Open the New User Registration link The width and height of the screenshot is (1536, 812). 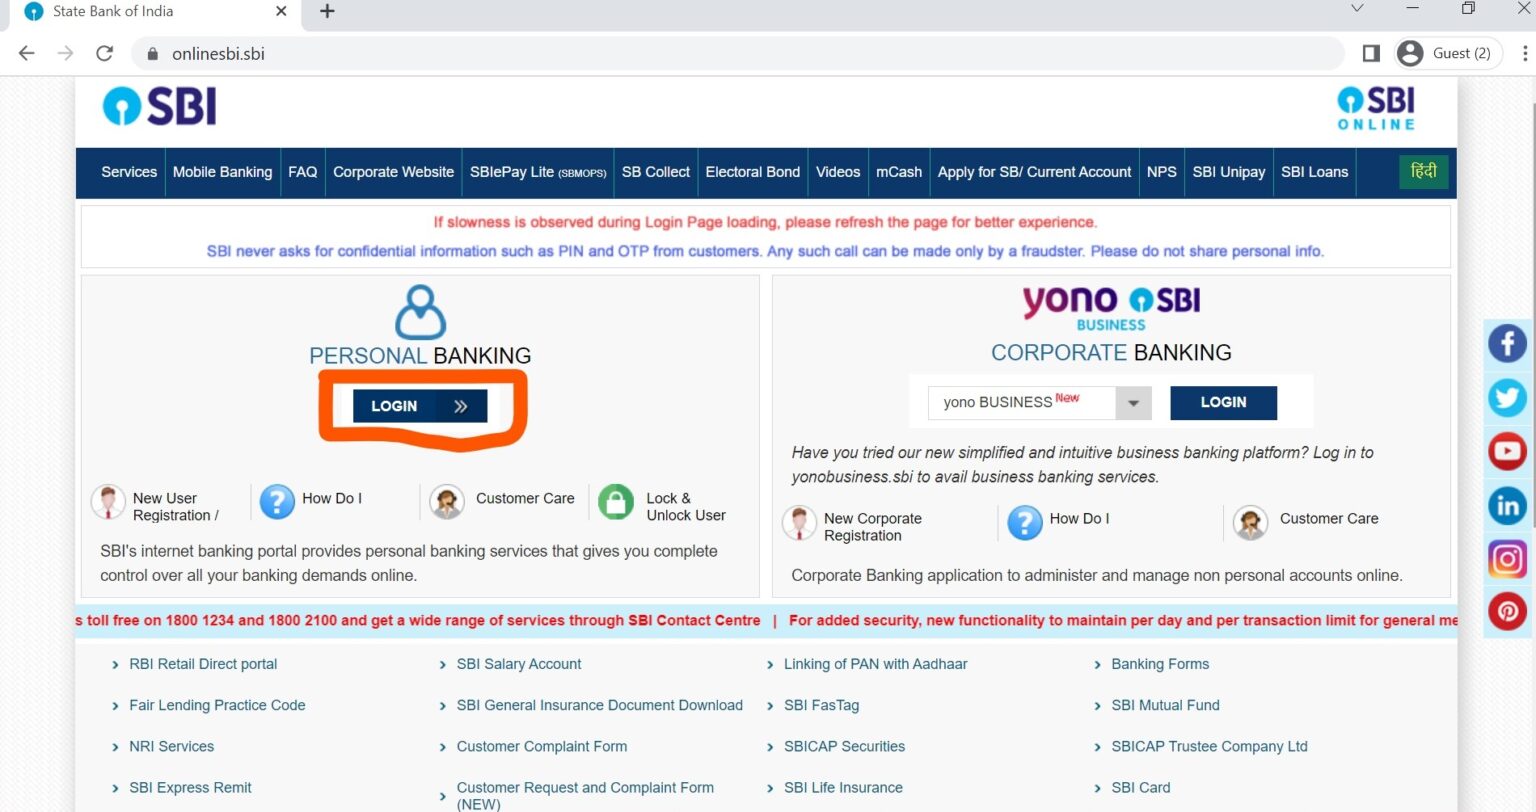(x=175, y=506)
